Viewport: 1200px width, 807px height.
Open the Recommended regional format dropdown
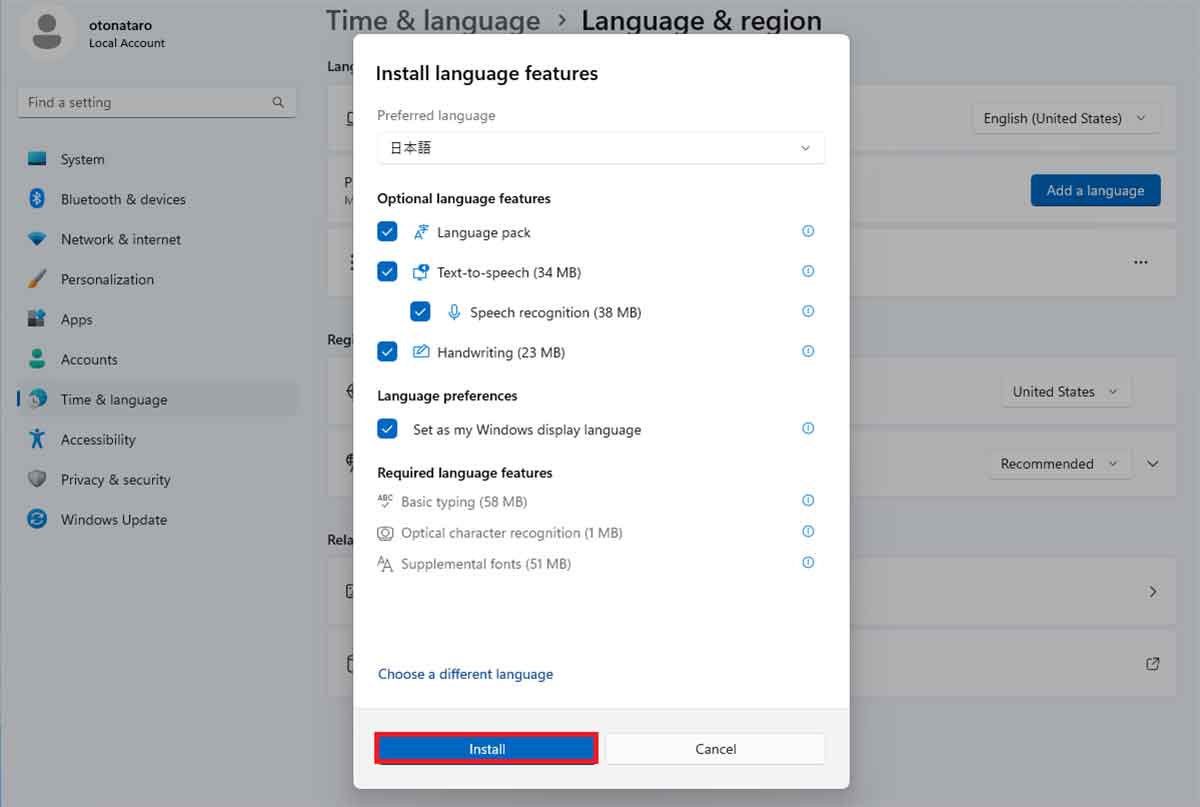coord(1060,464)
